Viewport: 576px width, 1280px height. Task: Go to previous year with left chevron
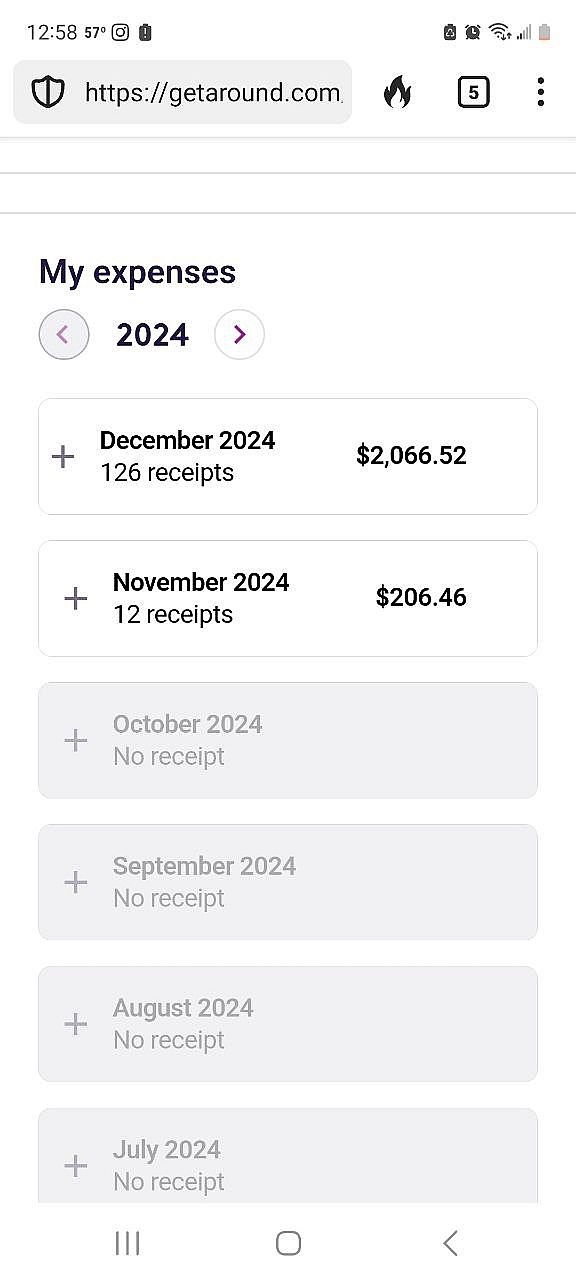pyautogui.click(x=64, y=335)
